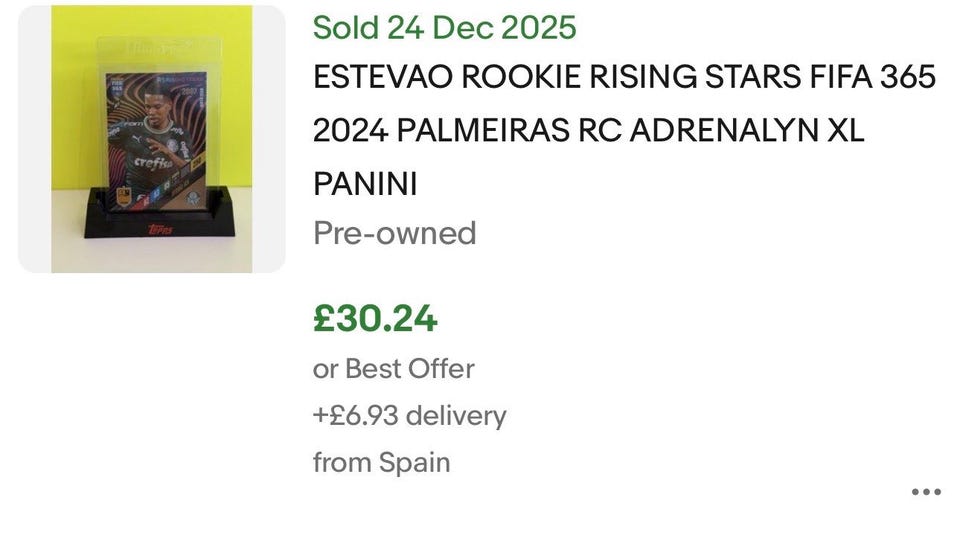
Task: Click the word 'Sold' in green
Action: (346, 27)
